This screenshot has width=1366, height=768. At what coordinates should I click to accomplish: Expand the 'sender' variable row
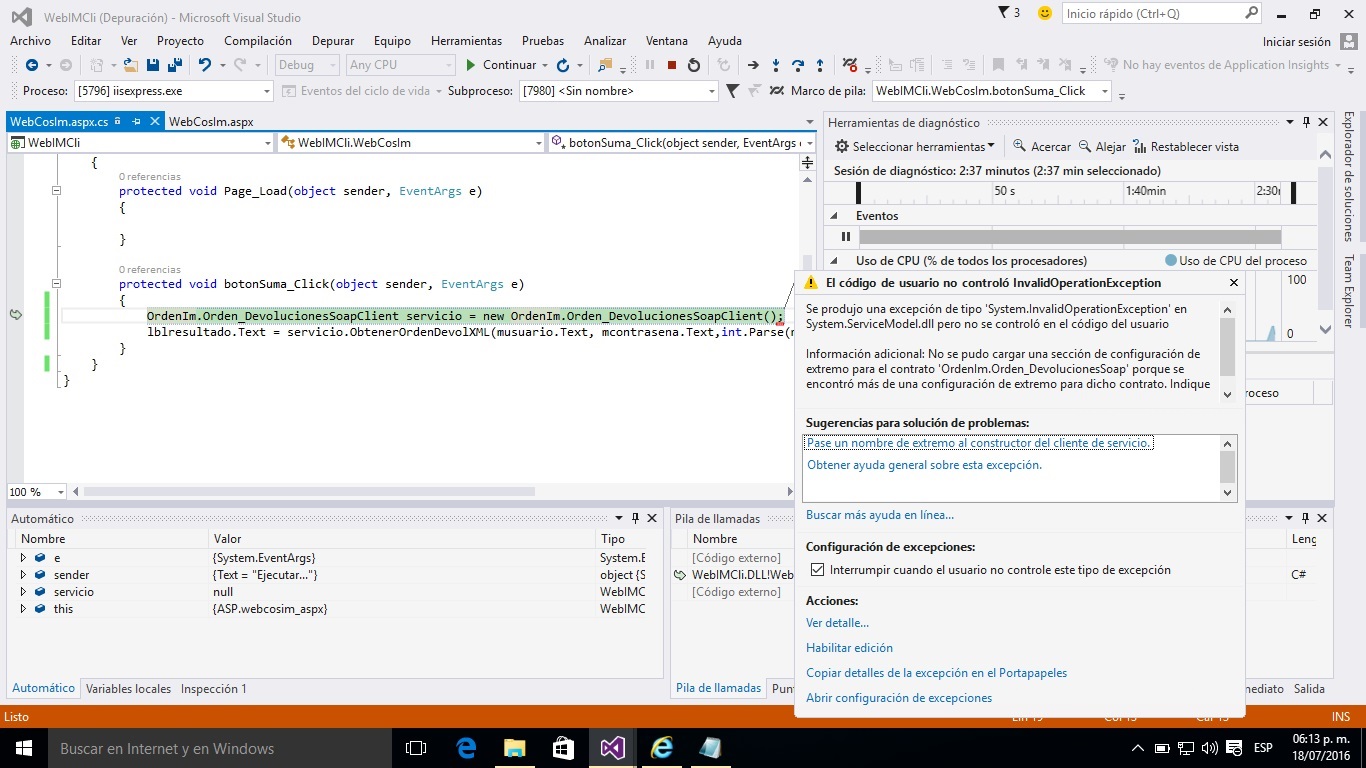pyautogui.click(x=23, y=575)
